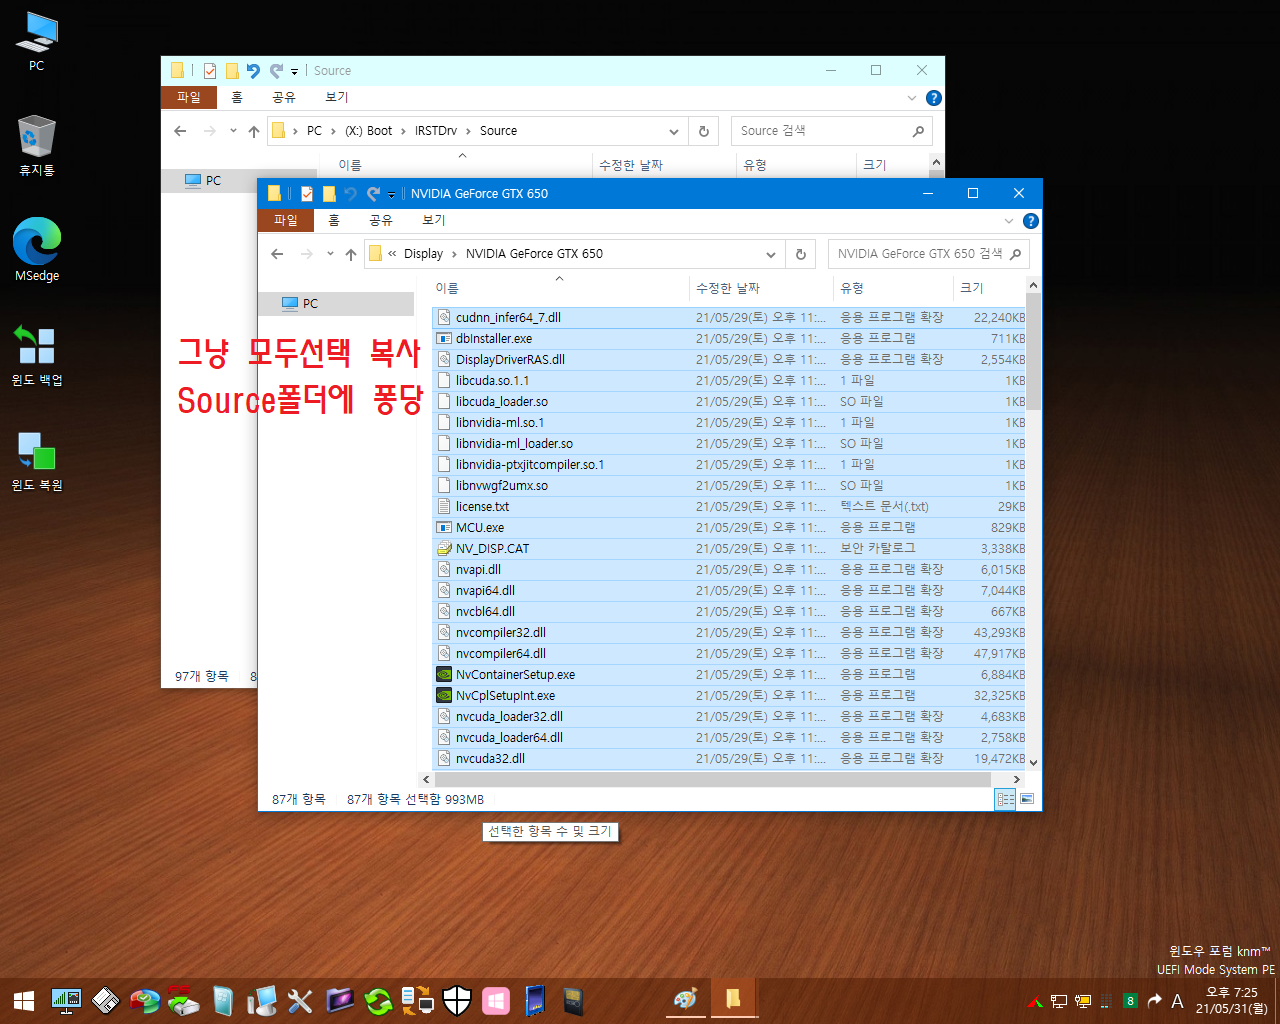The height and width of the screenshot is (1024, 1280).
Task: Expand address dropdown in Source window
Action: [674, 131]
